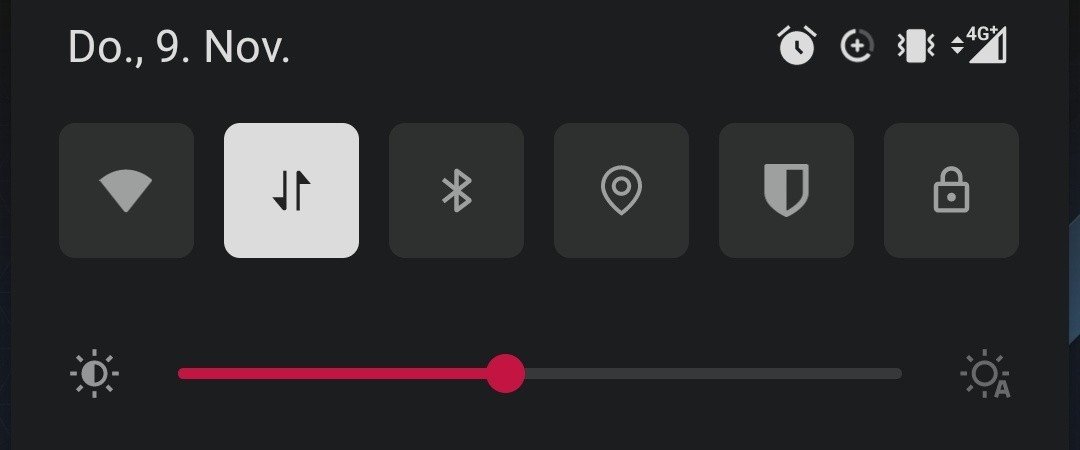Image resolution: width=1080 pixels, height=450 pixels.
Task: Set brightness to minimum at slider's left end
Action: click(182, 374)
